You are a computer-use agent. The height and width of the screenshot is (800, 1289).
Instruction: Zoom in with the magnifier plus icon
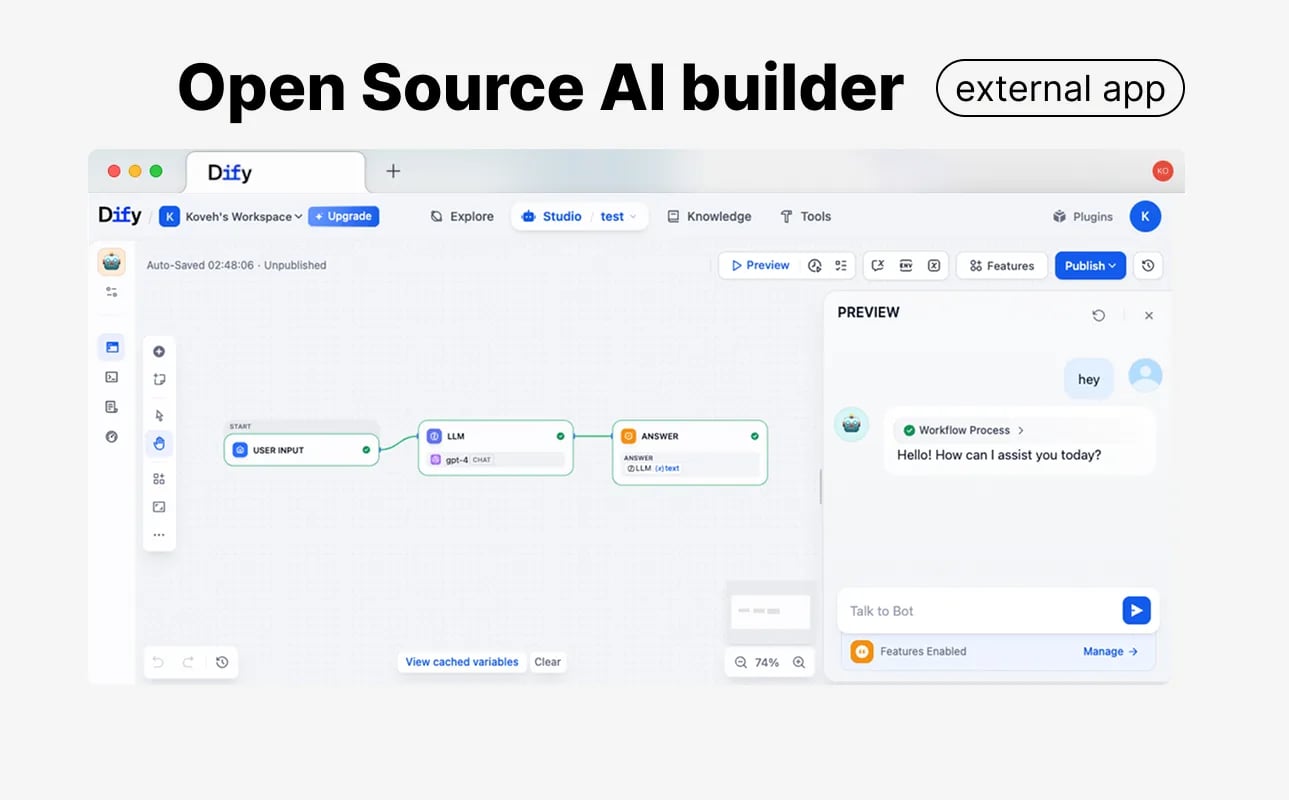tap(799, 662)
